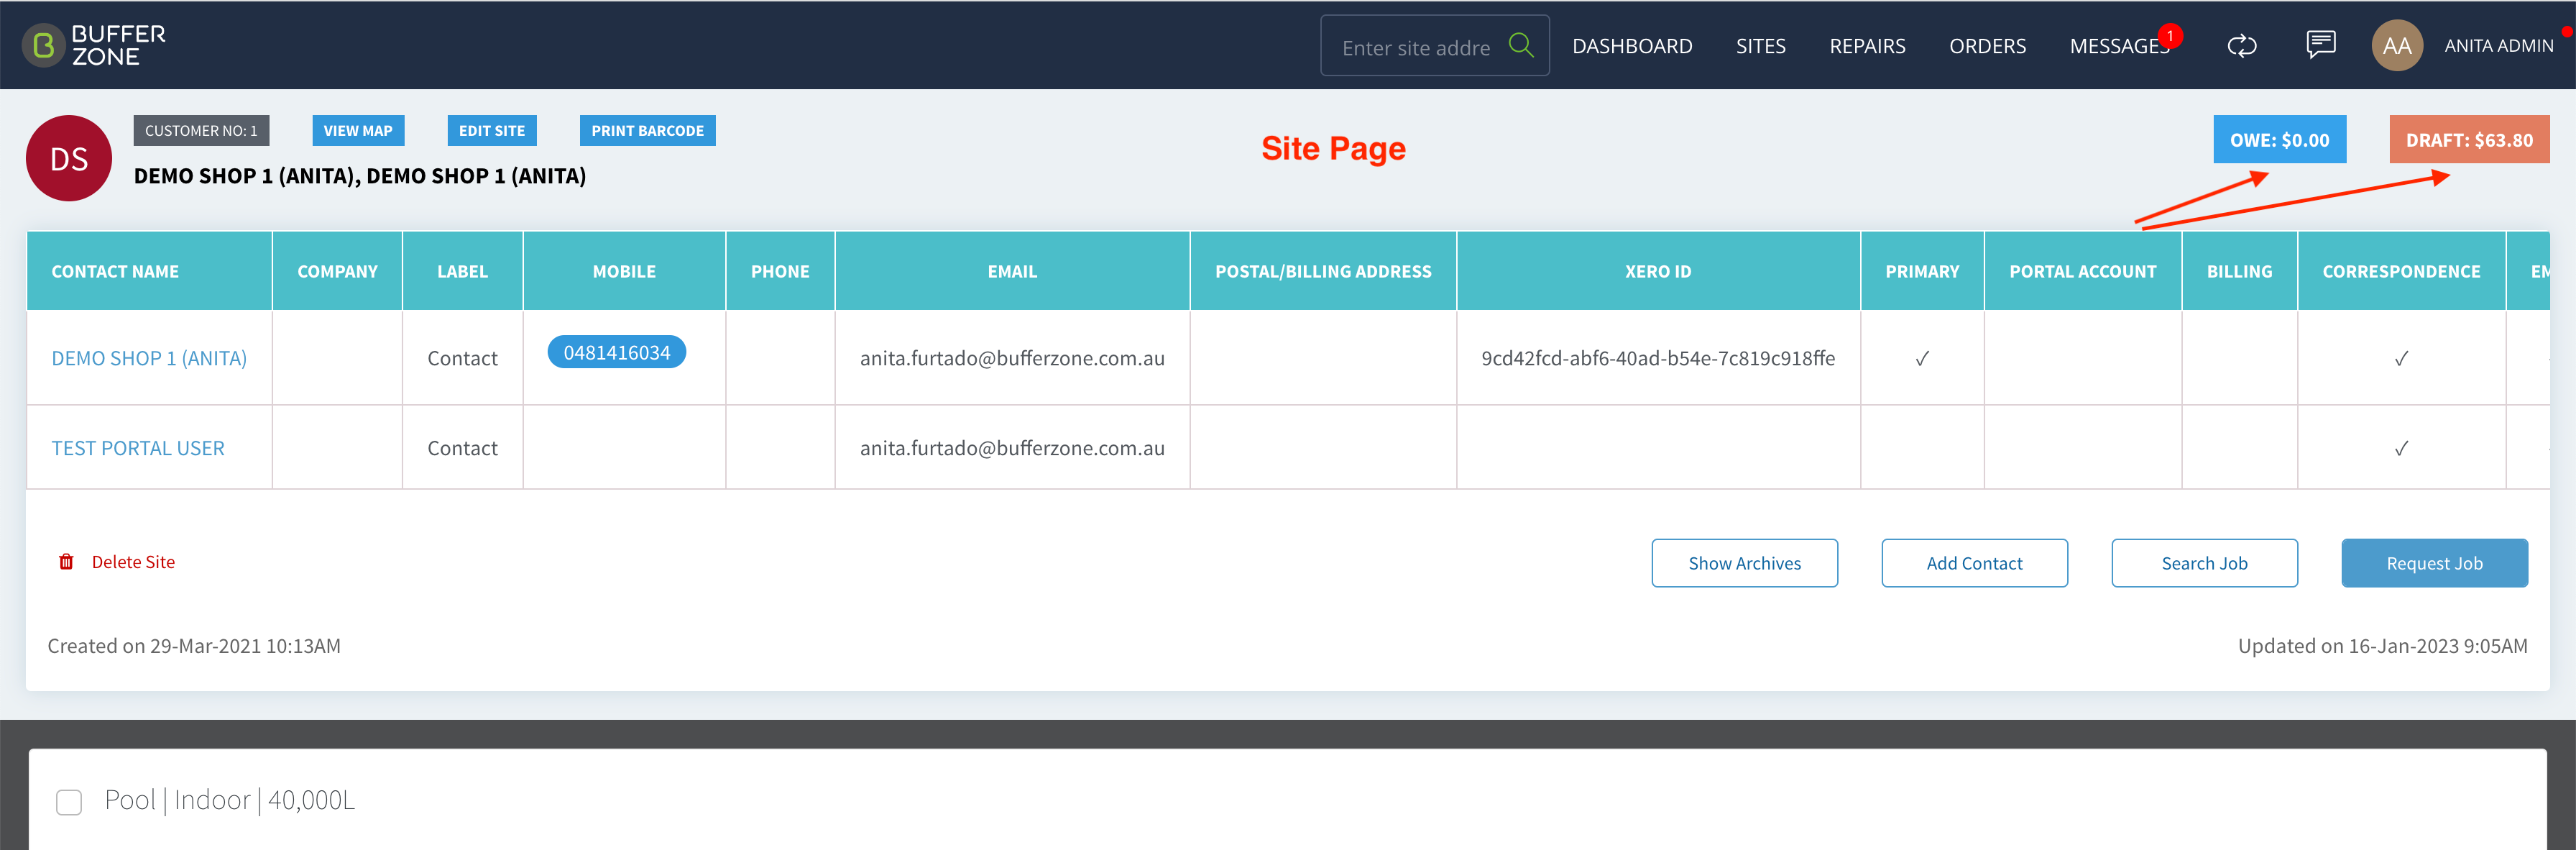The width and height of the screenshot is (2576, 850).
Task: Click the Request Job button
Action: click(x=2434, y=563)
